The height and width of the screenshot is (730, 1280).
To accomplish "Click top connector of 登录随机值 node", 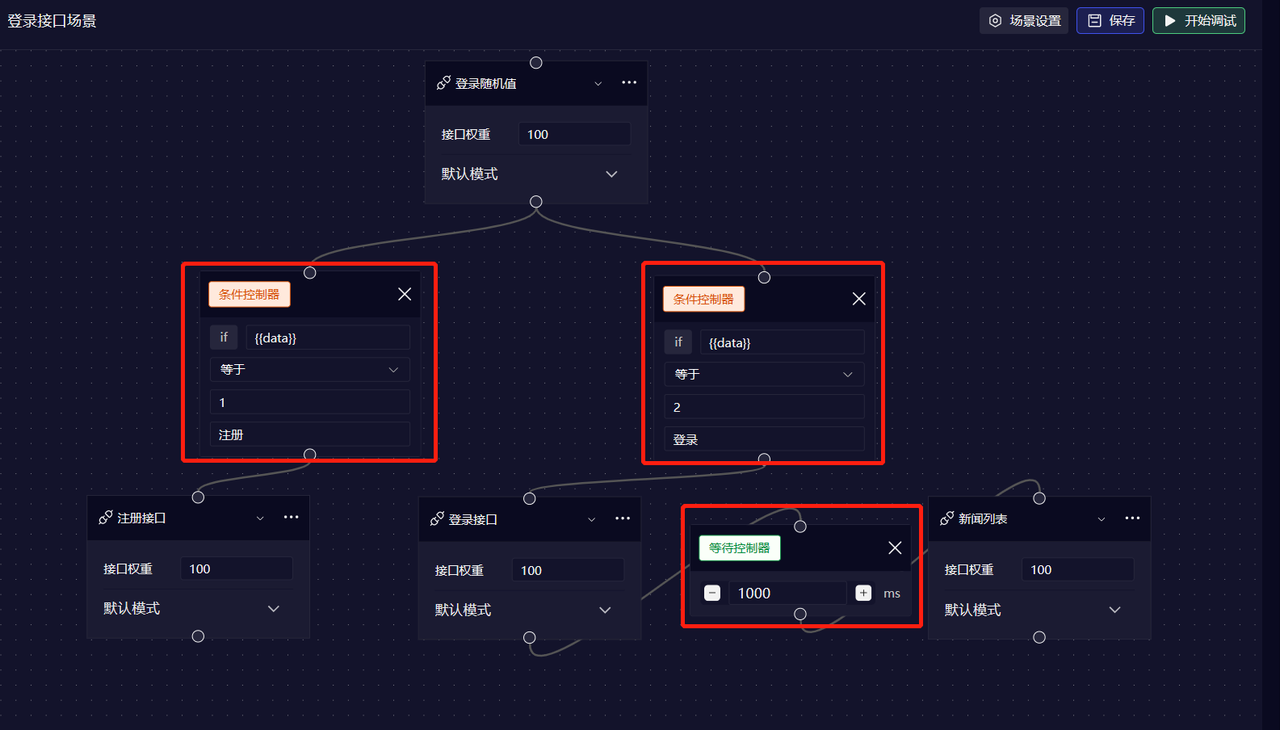I will click(536, 62).
